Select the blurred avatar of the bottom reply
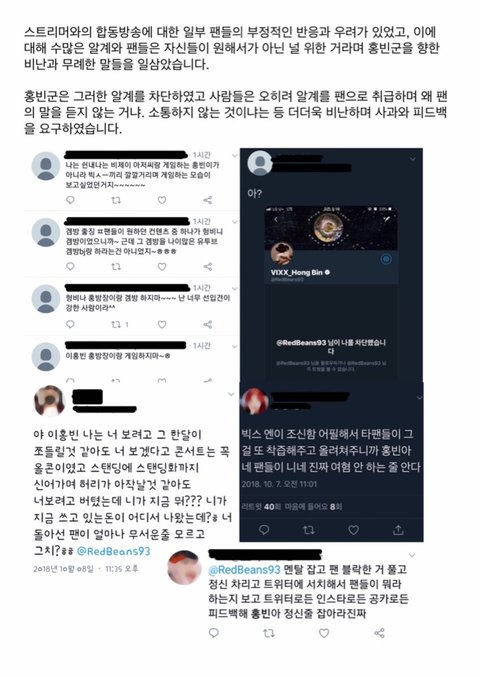 pos(185,568)
